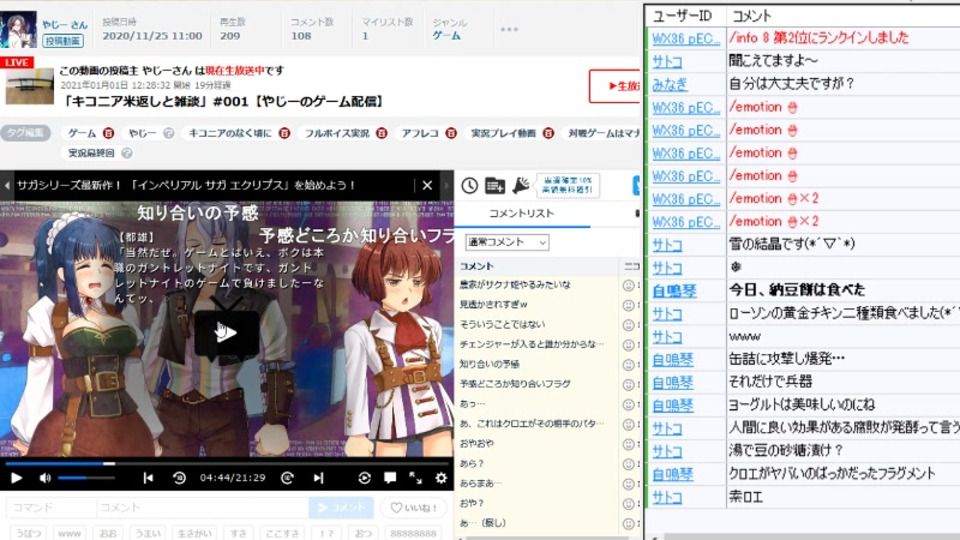The width and height of the screenshot is (960, 540).
Task: Click smiley icon beside おやおや
Action: 628,444
